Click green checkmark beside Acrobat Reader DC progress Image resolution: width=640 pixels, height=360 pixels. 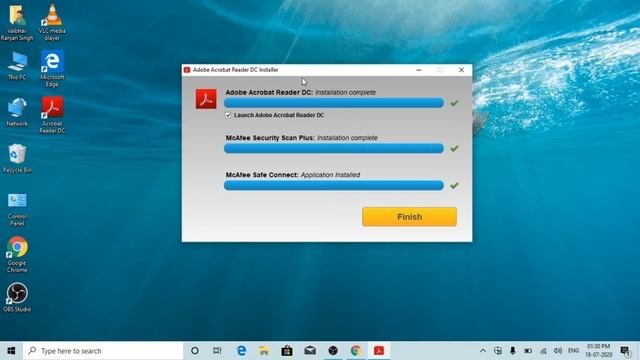coord(454,103)
